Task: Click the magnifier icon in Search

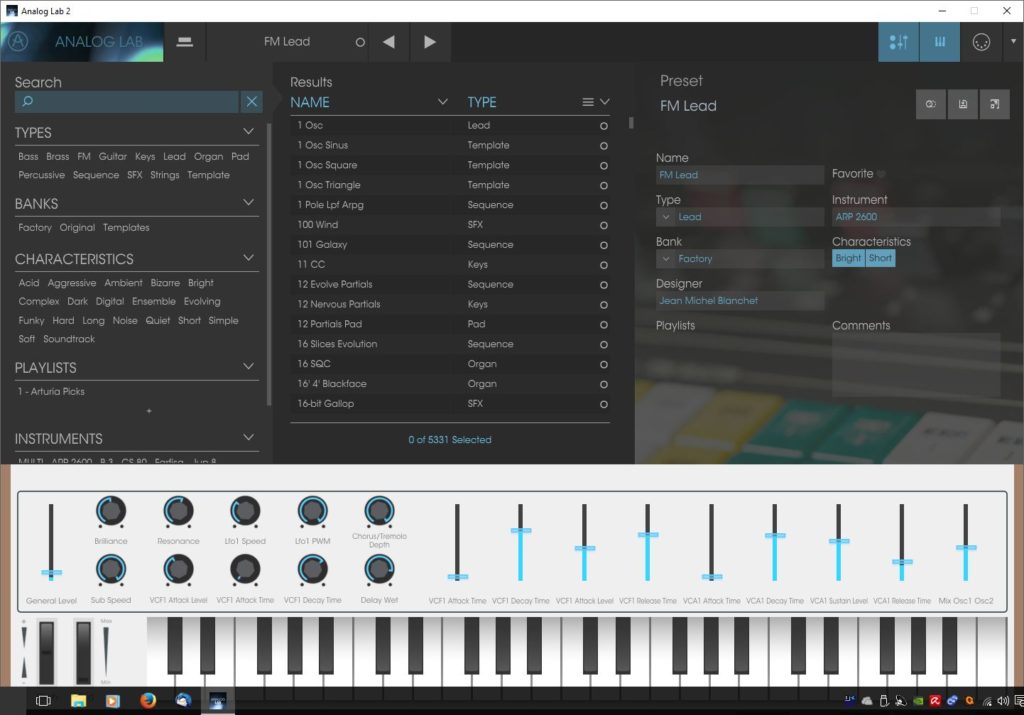Action: [x=27, y=101]
